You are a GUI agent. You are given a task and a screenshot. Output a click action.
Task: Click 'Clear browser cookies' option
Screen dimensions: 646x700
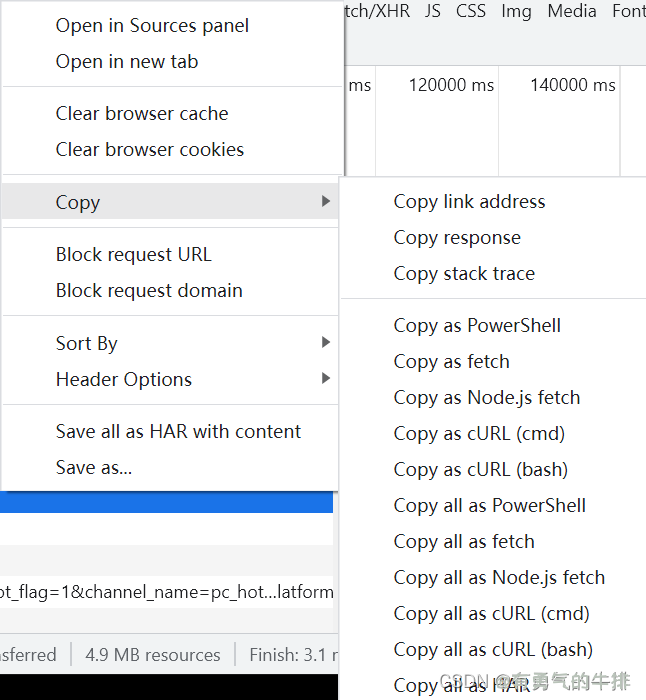(x=150, y=150)
